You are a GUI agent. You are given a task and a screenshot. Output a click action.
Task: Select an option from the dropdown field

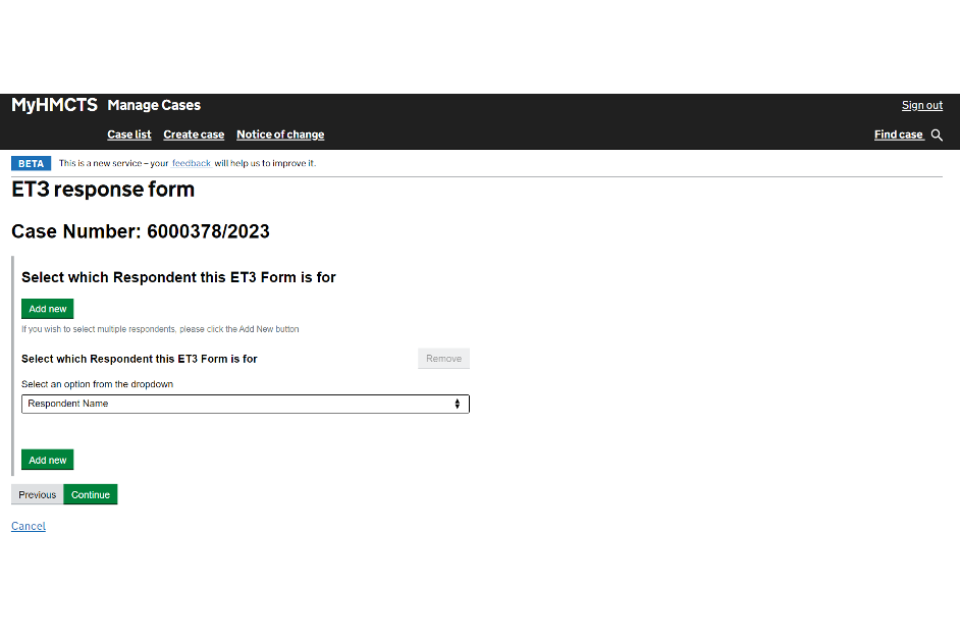click(x=245, y=403)
